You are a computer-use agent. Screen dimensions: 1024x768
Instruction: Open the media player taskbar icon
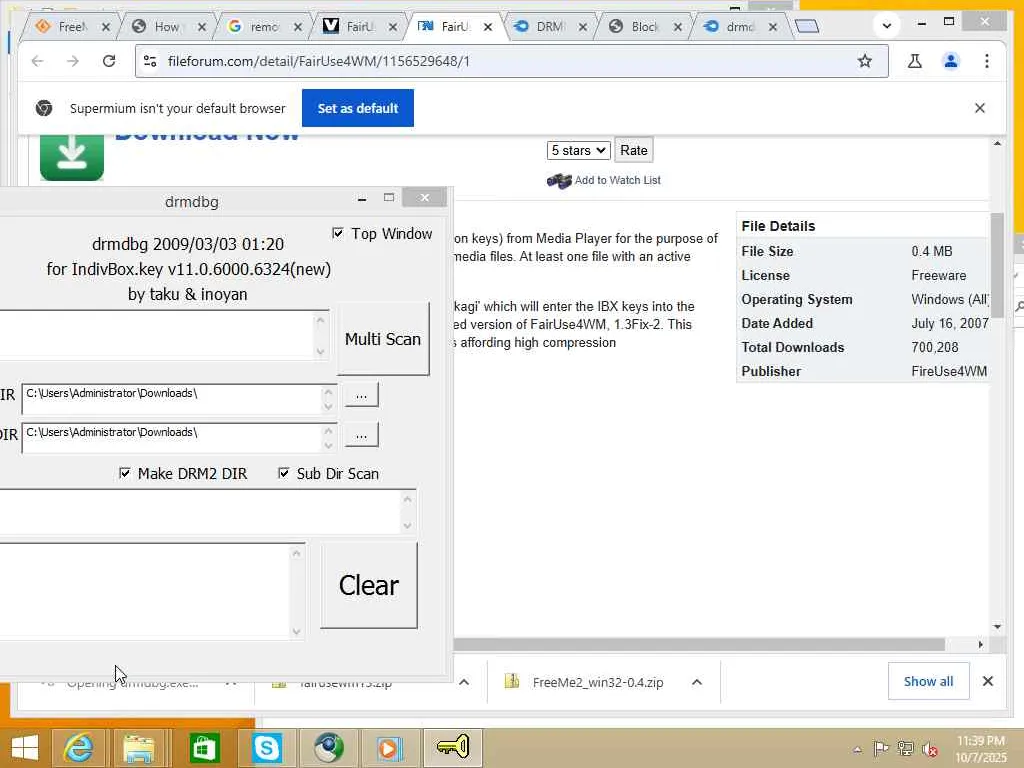point(389,748)
